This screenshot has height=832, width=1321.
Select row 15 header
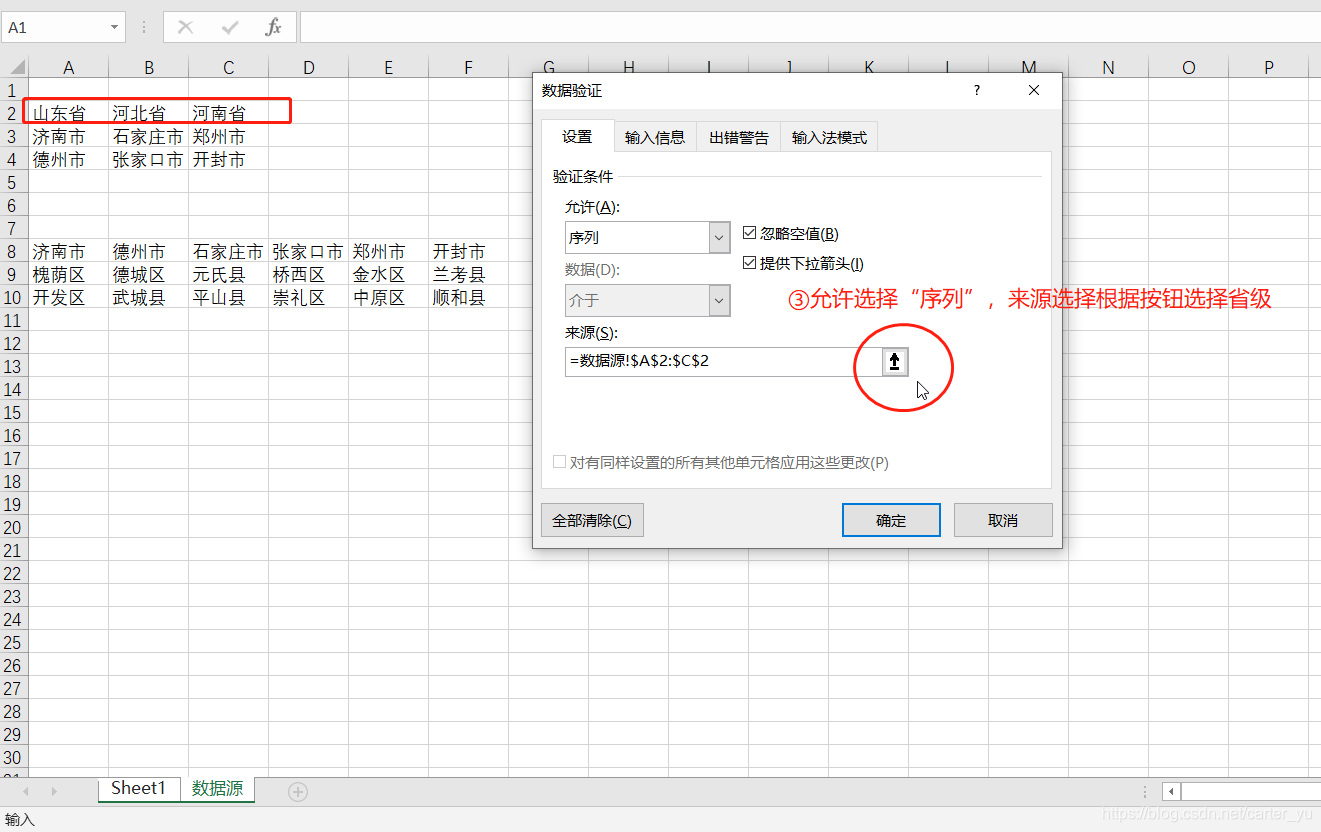[14, 412]
